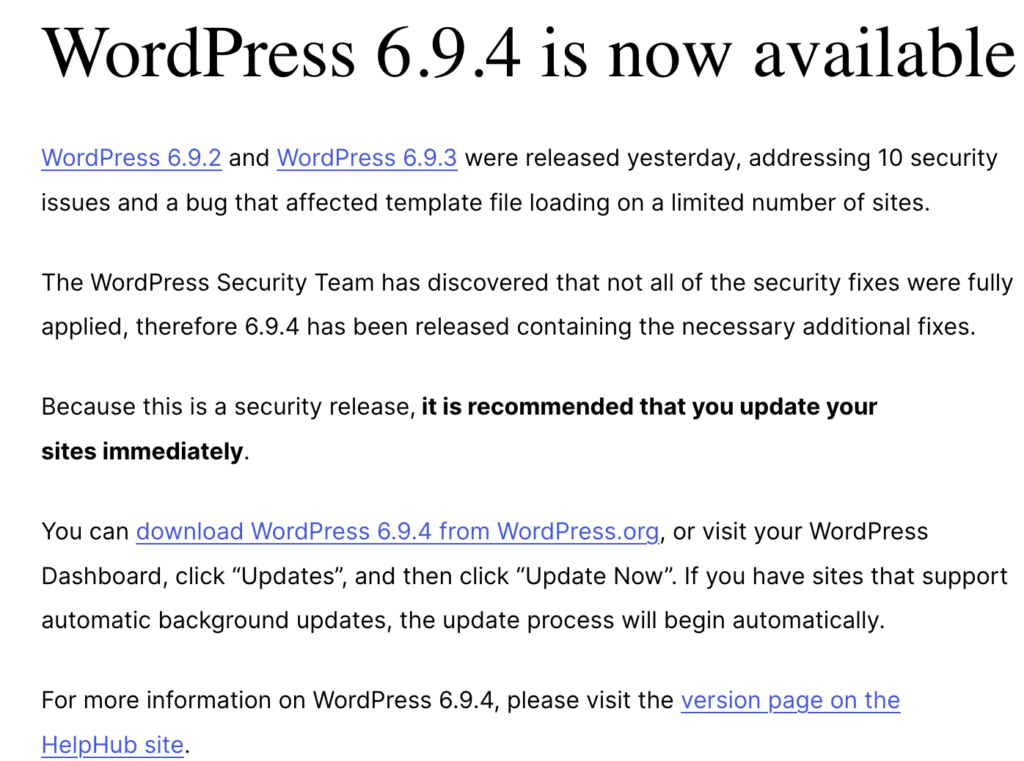This screenshot has width=1024, height=761.
Task: Open the WordPress 6.9.2 link
Action: pos(131,158)
